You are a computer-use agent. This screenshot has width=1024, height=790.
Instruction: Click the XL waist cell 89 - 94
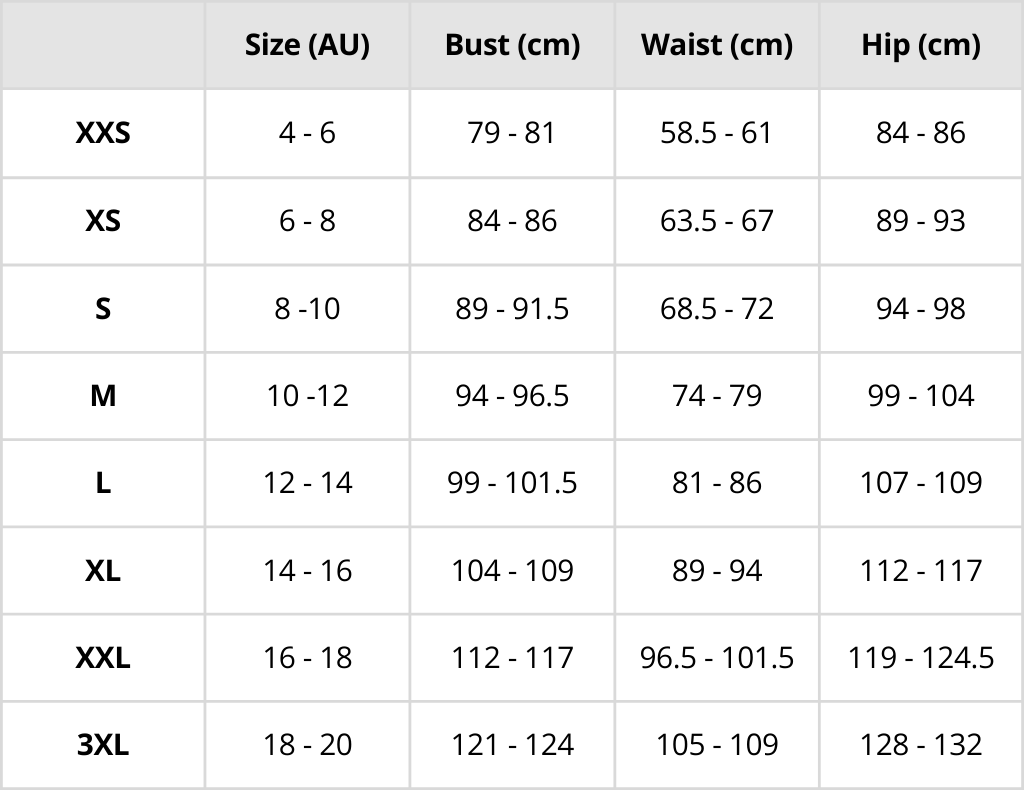pos(717,571)
